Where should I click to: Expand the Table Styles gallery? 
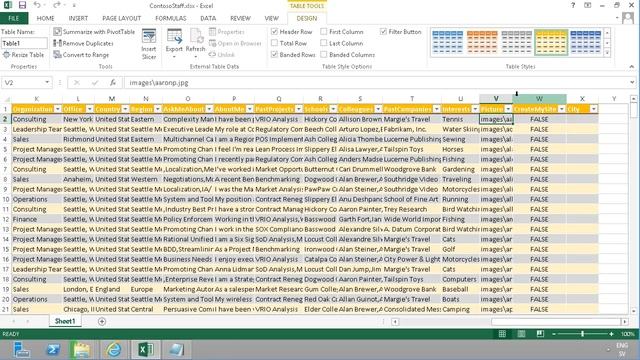tap(607, 53)
